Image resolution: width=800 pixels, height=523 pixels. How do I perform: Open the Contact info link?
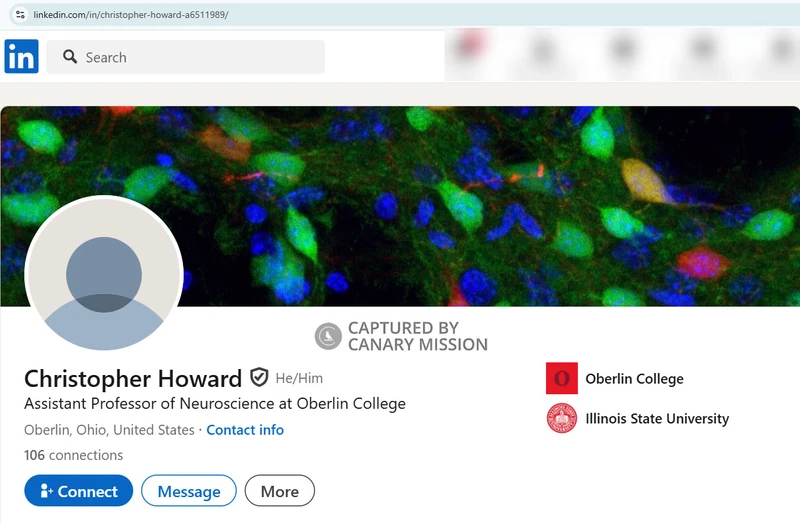coord(245,430)
